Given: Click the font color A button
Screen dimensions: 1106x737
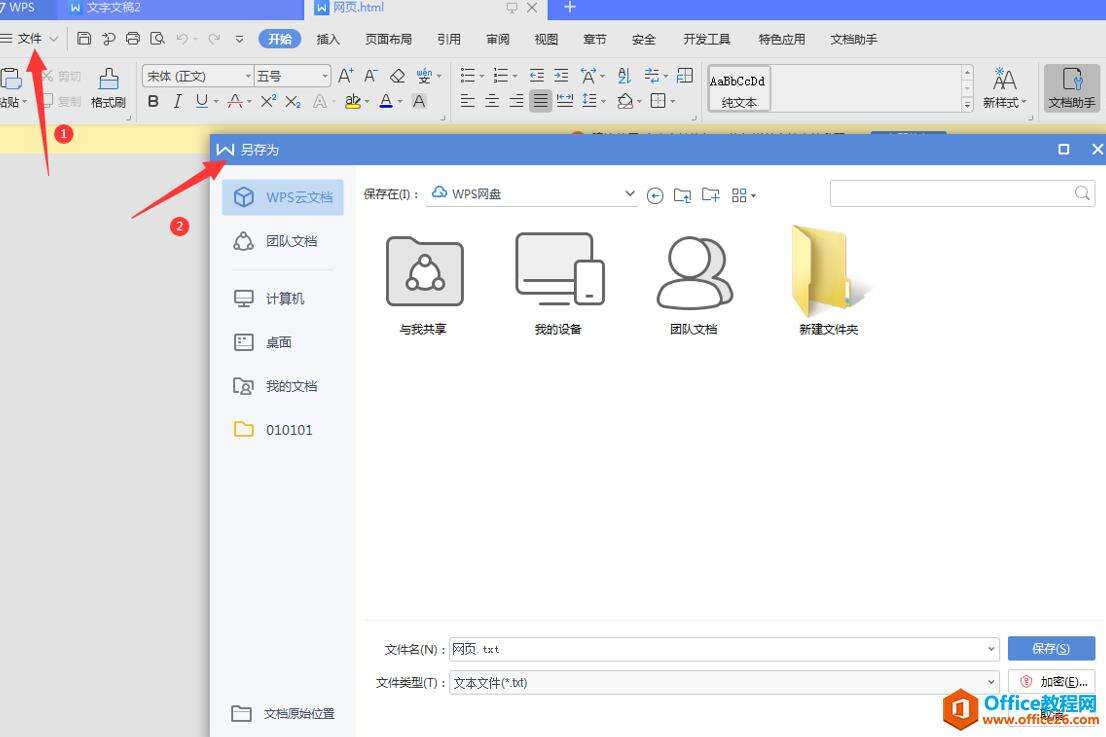Looking at the screenshot, I should pyautogui.click(x=386, y=102).
